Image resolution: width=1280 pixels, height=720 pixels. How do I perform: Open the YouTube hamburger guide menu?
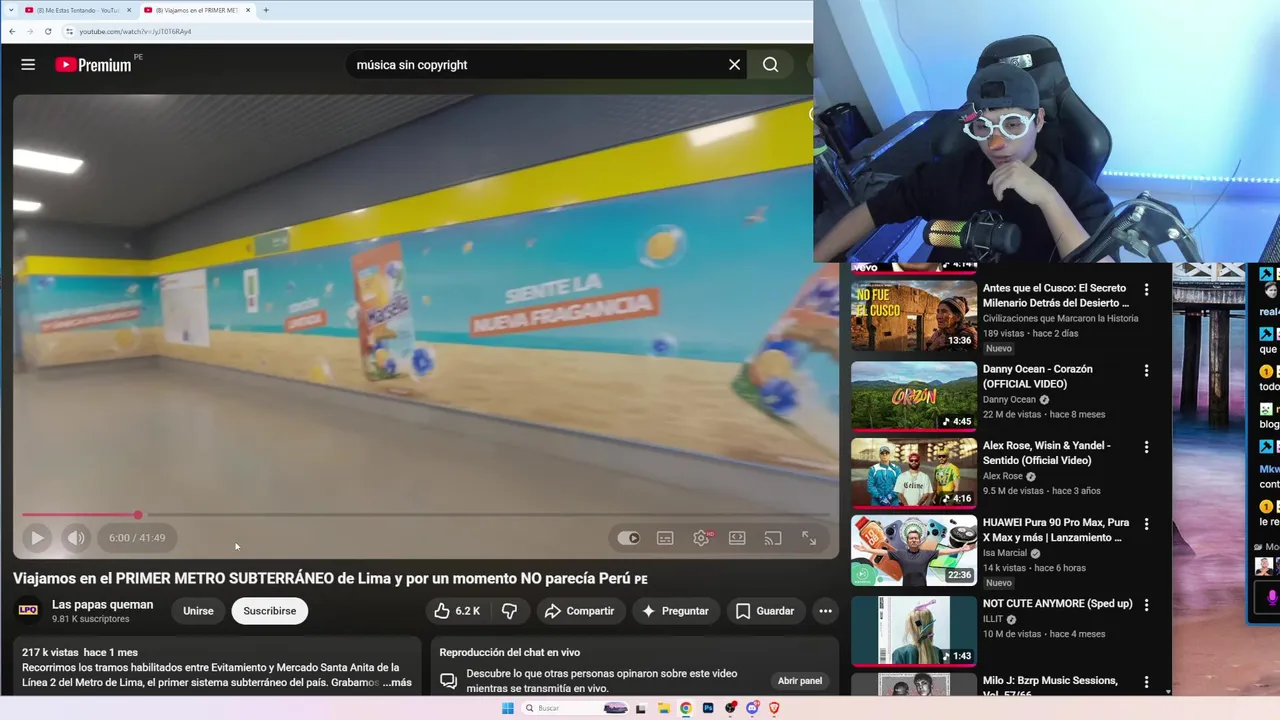tap(28, 64)
